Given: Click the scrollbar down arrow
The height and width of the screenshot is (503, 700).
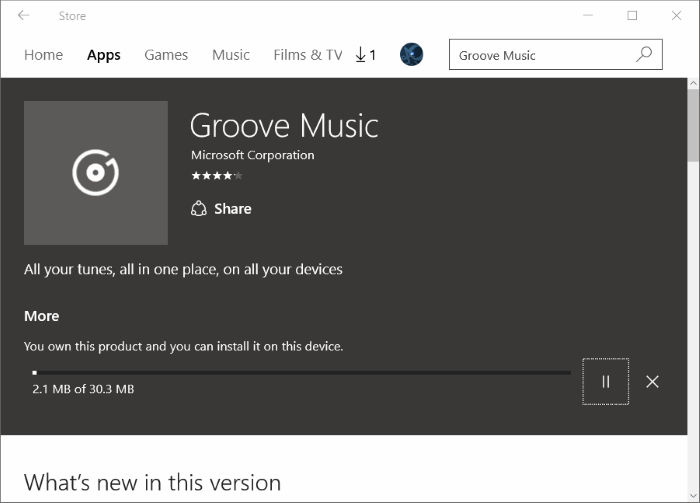Looking at the screenshot, I should click(693, 495).
